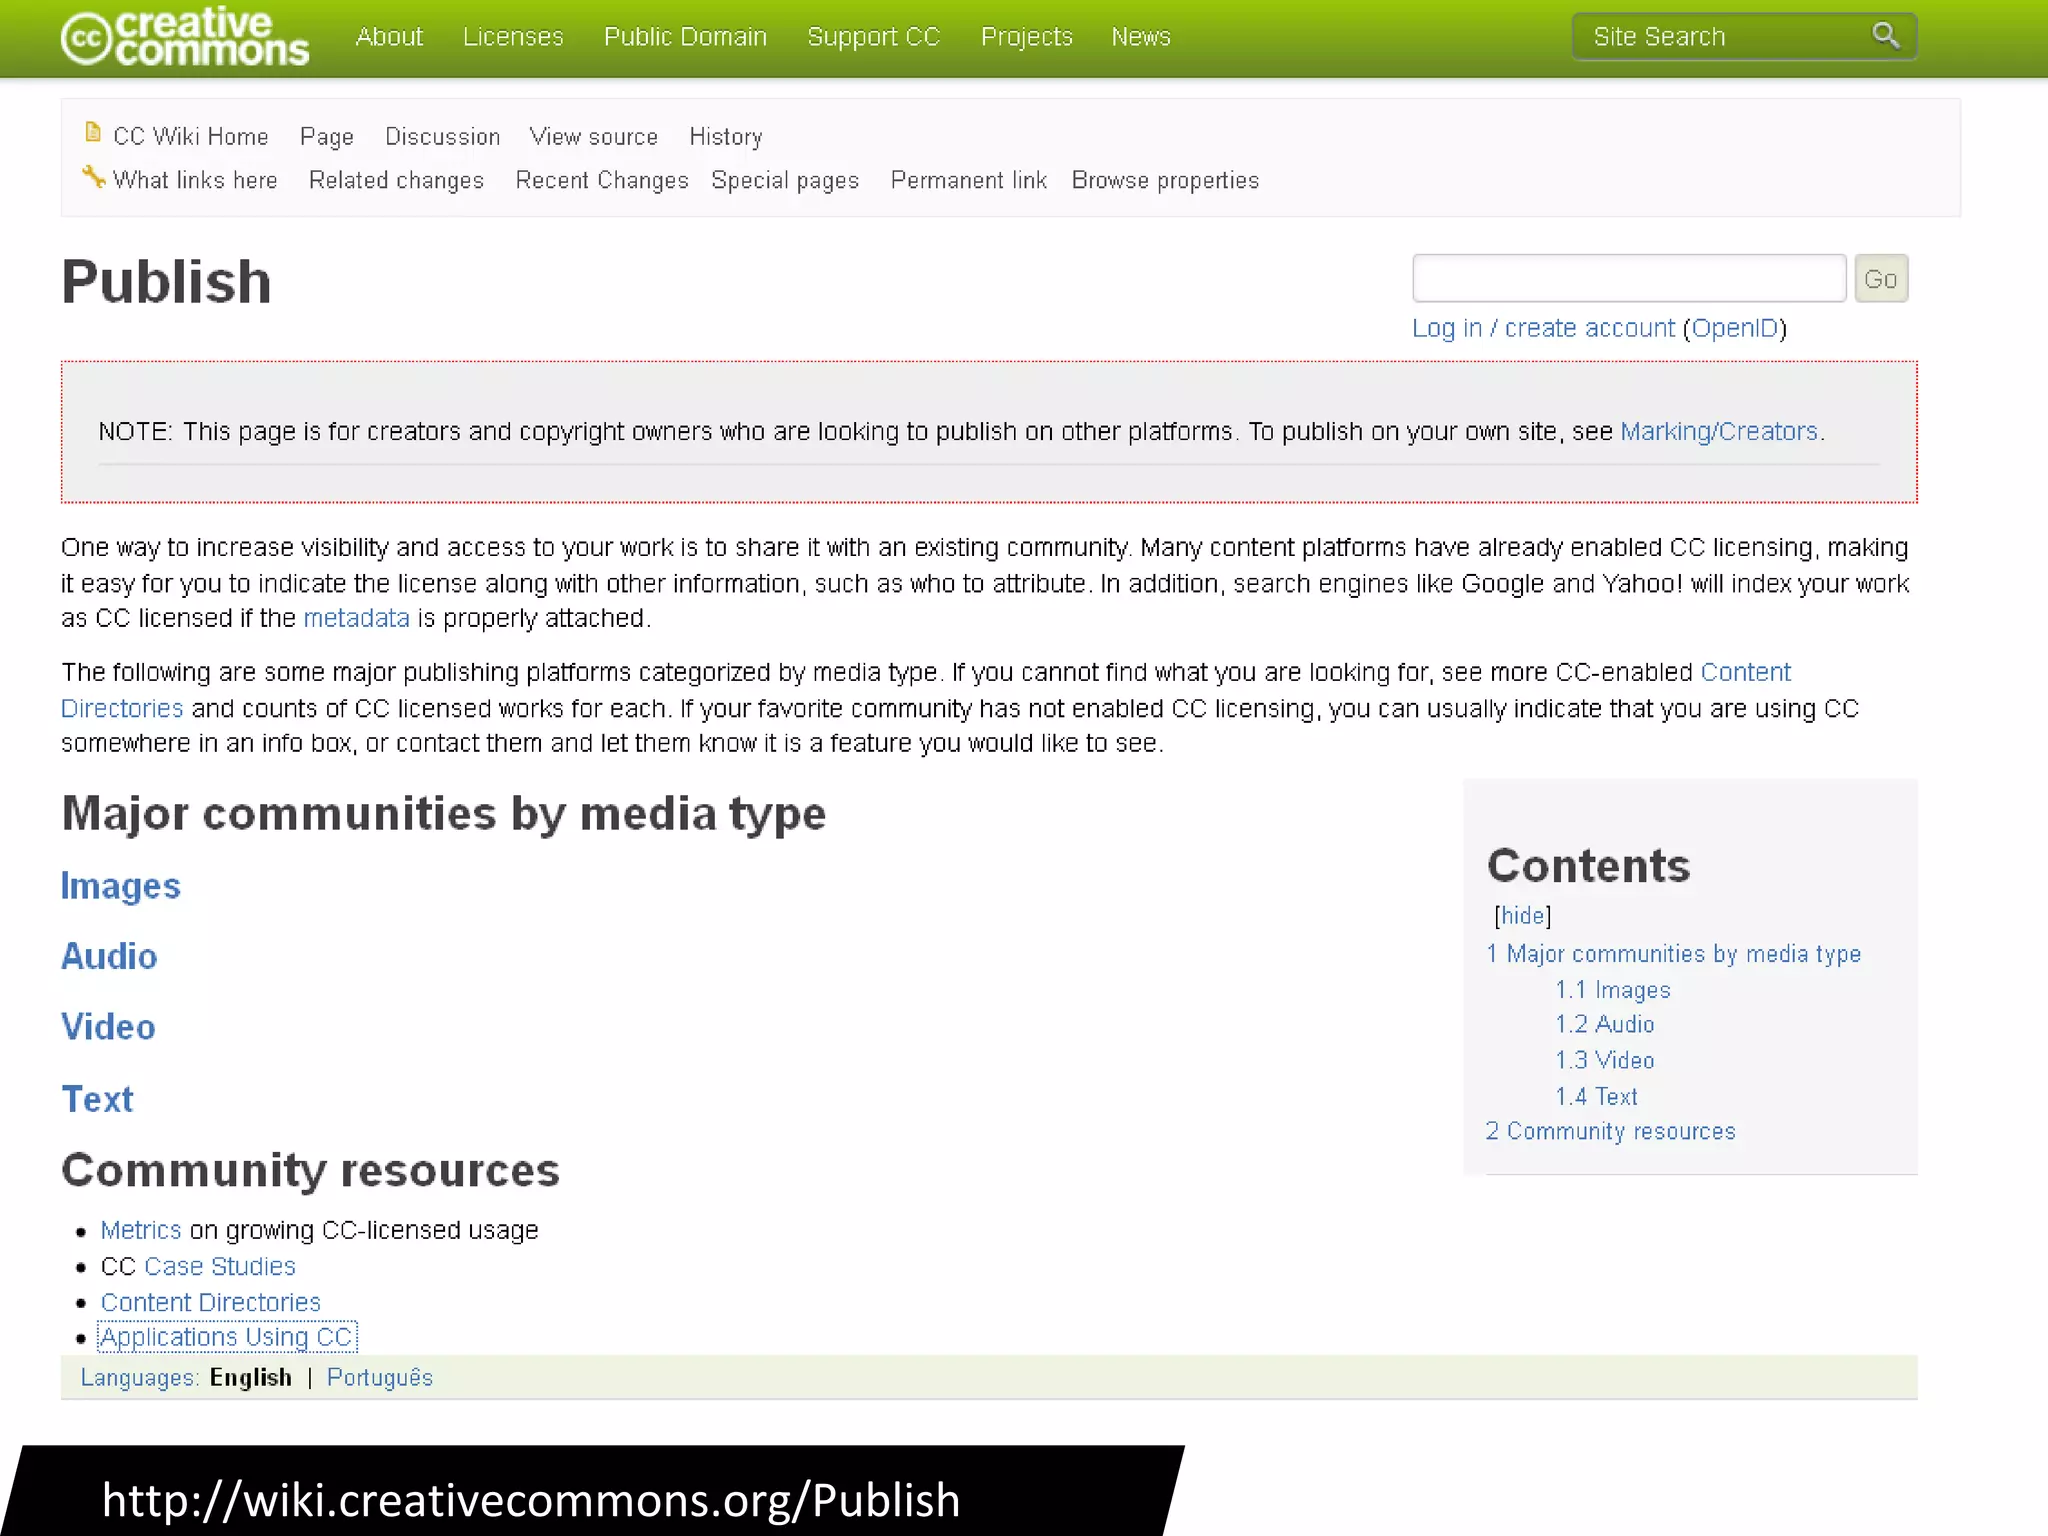
Task: Hide the Contents box
Action: [1523, 916]
